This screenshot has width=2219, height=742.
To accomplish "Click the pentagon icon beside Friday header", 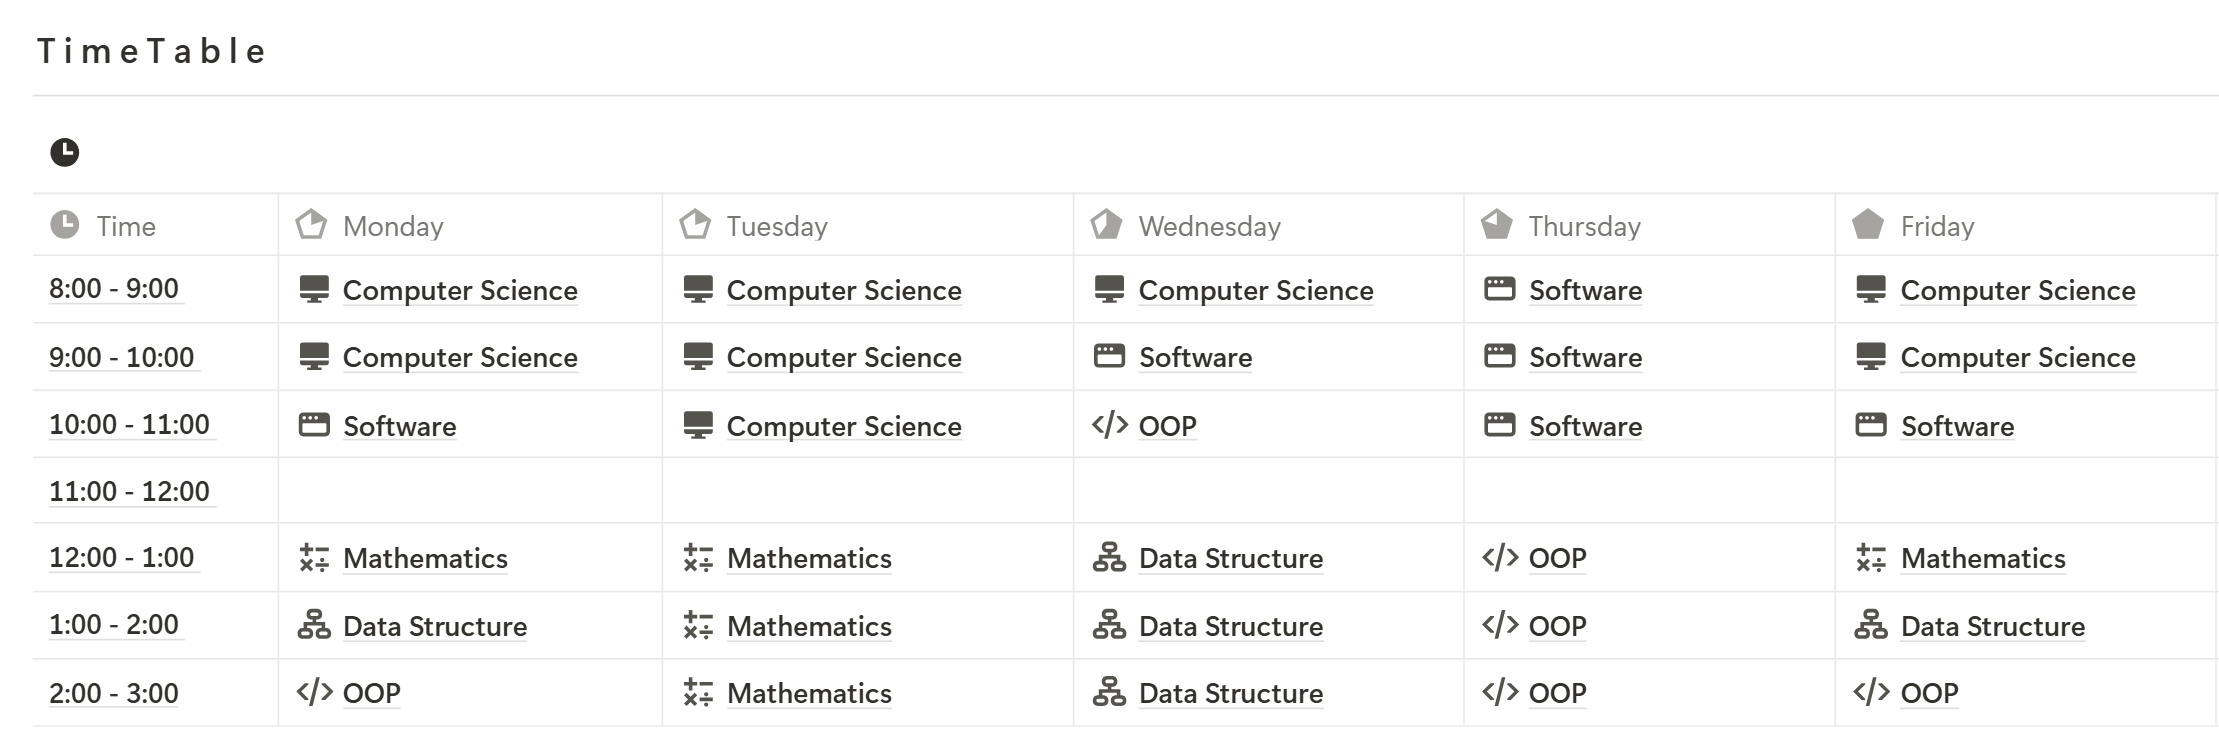I will (x=1868, y=224).
